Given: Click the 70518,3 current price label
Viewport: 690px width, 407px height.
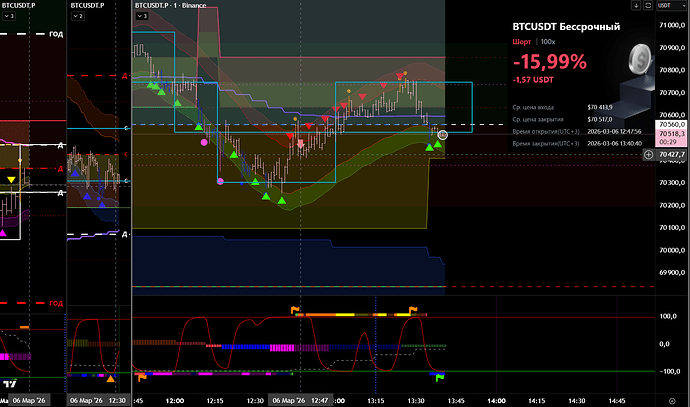Looking at the screenshot, I should coord(670,133).
